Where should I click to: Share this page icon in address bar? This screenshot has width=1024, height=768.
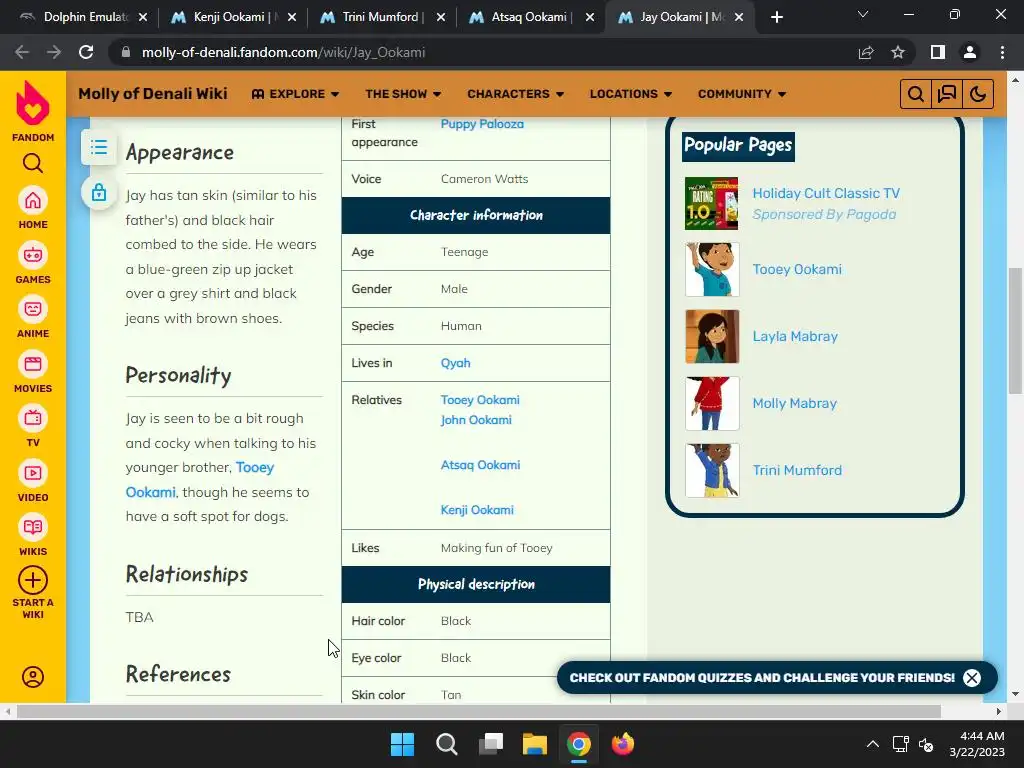pyautogui.click(x=866, y=52)
